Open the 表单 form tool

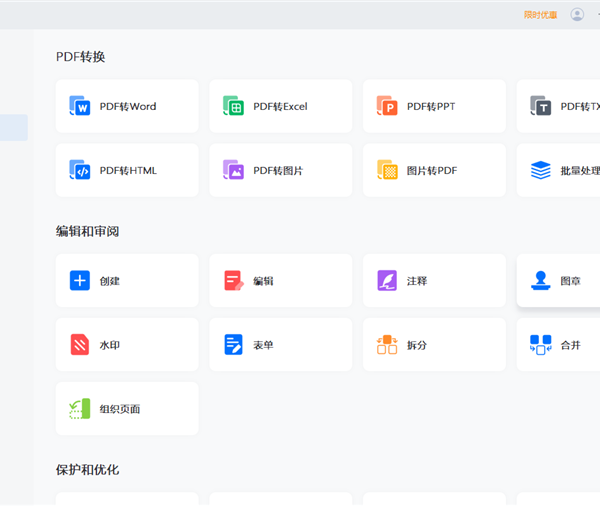(280, 345)
